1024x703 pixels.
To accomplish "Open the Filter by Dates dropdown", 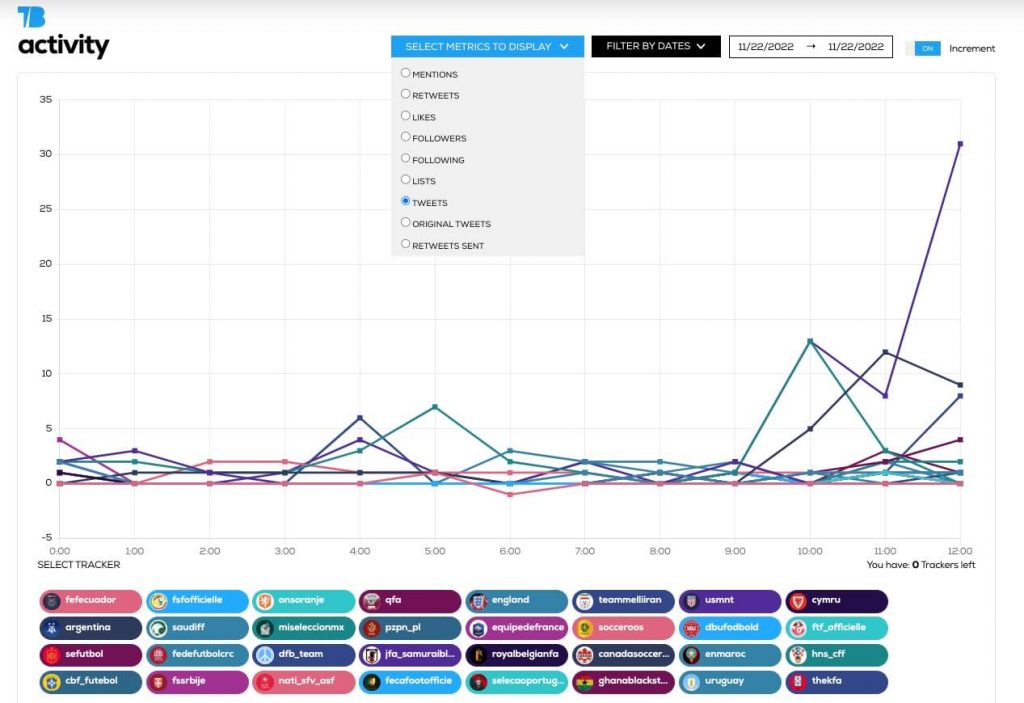I will pos(656,46).
